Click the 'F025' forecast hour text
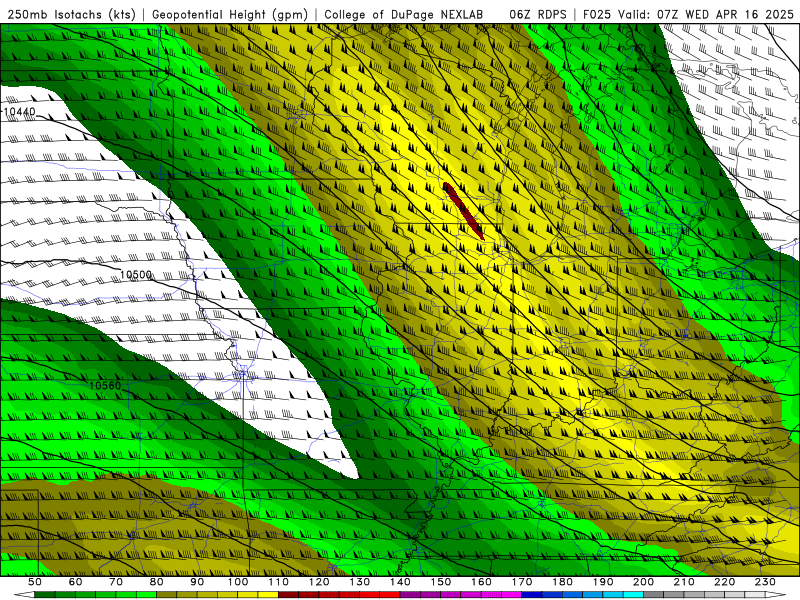Viewport: 800px width, 600px height. pyautogui.click(x=597, y=14)
